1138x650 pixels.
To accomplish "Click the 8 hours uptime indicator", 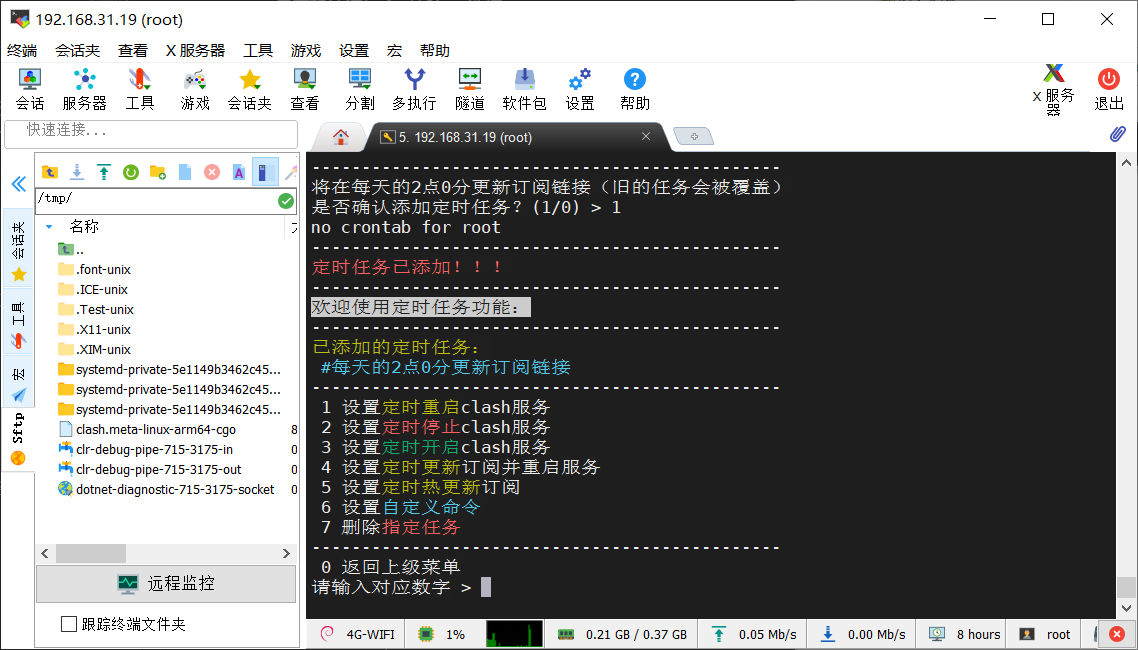I will click(966, 635).
